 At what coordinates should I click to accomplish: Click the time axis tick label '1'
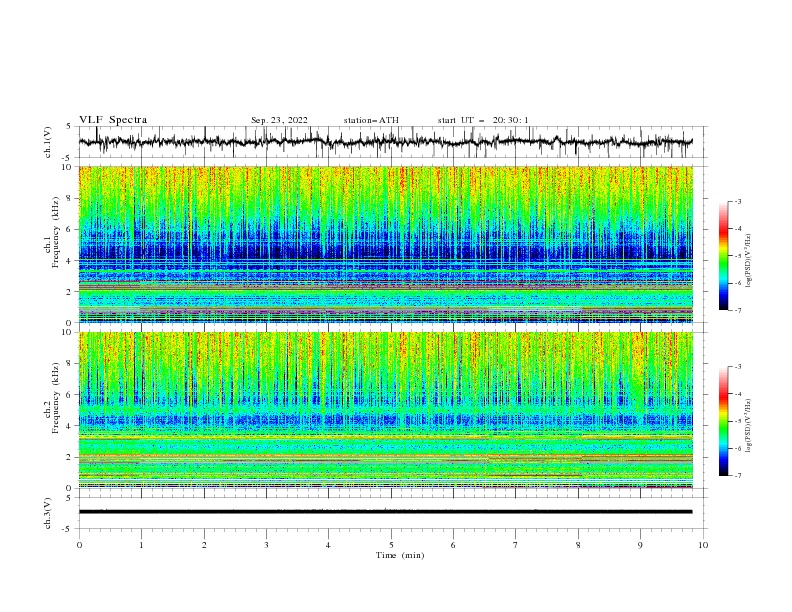141,545
